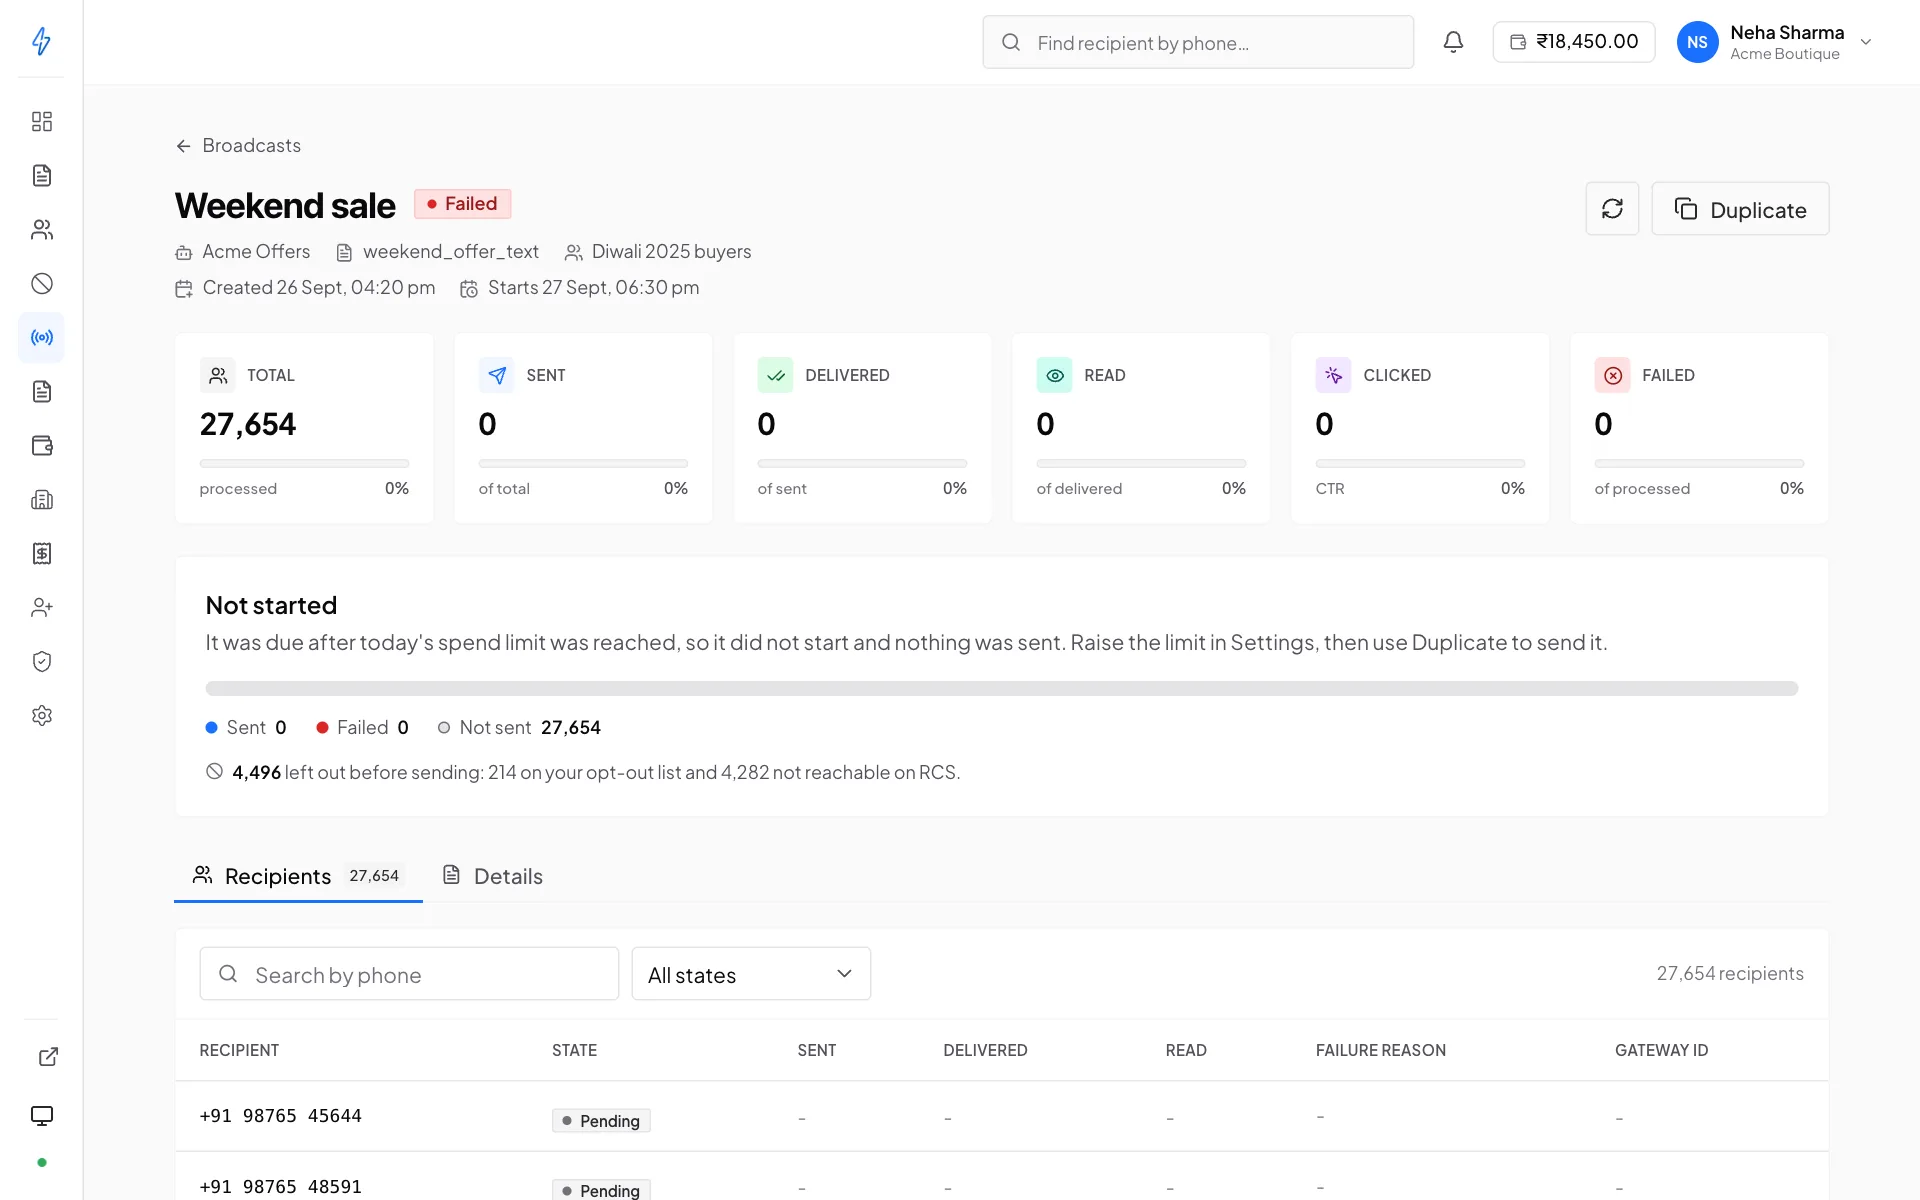Click the Not started progress bar
The width and height of the screenshot is (1920, 1200).
pos(1001,689)
